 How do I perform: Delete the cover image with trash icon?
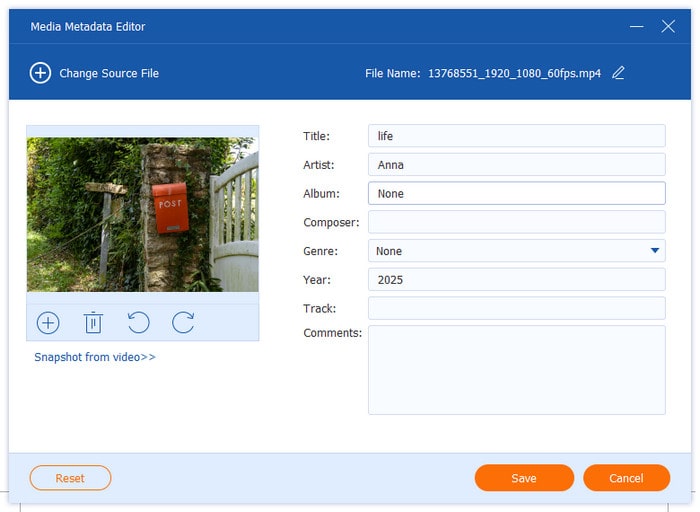coord(93,323)
